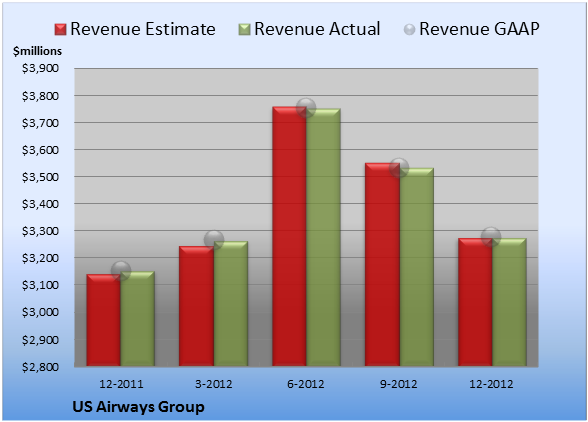This screenshot has height=422, width=588.
Task: Click the '$3,800' y-axis value
Action: point(40,96)
